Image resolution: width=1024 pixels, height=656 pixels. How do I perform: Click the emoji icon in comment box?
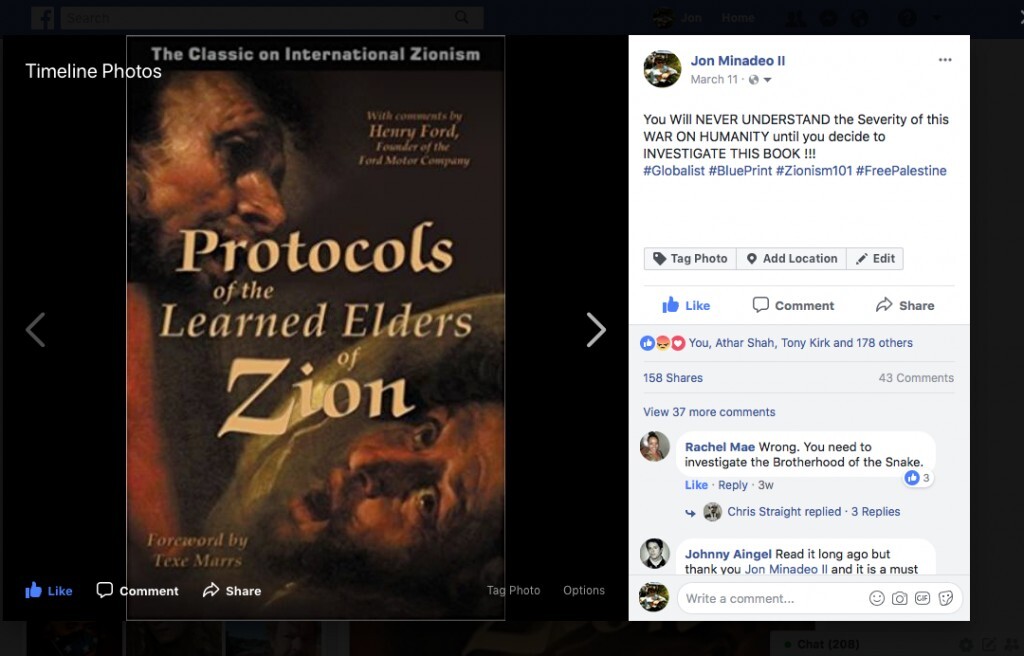[x=876, y=599]
